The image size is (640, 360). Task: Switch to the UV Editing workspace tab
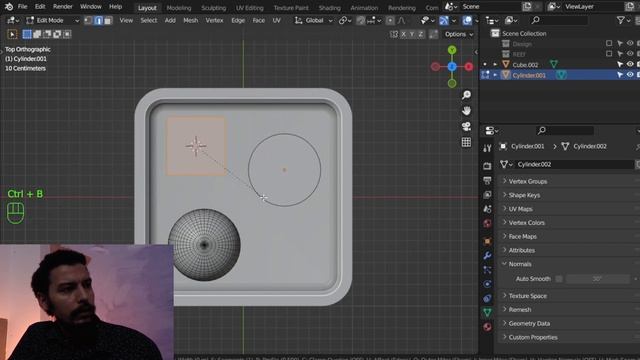pos(249,8)
